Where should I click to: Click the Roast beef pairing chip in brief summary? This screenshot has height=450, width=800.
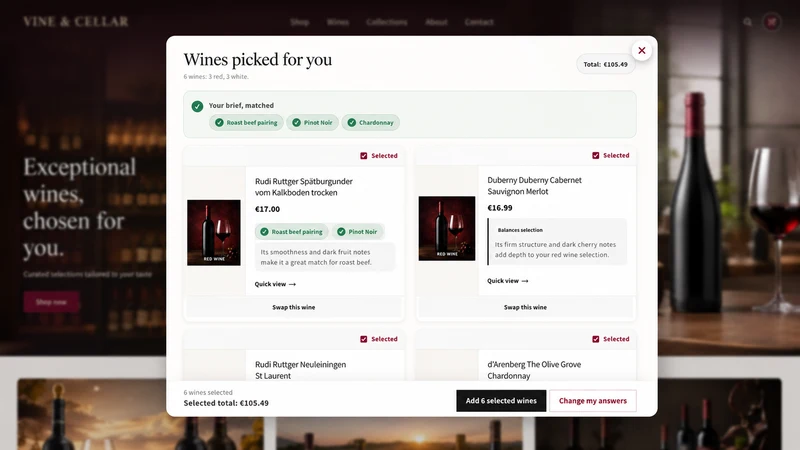pyautogui.click(x=246, y=122)
